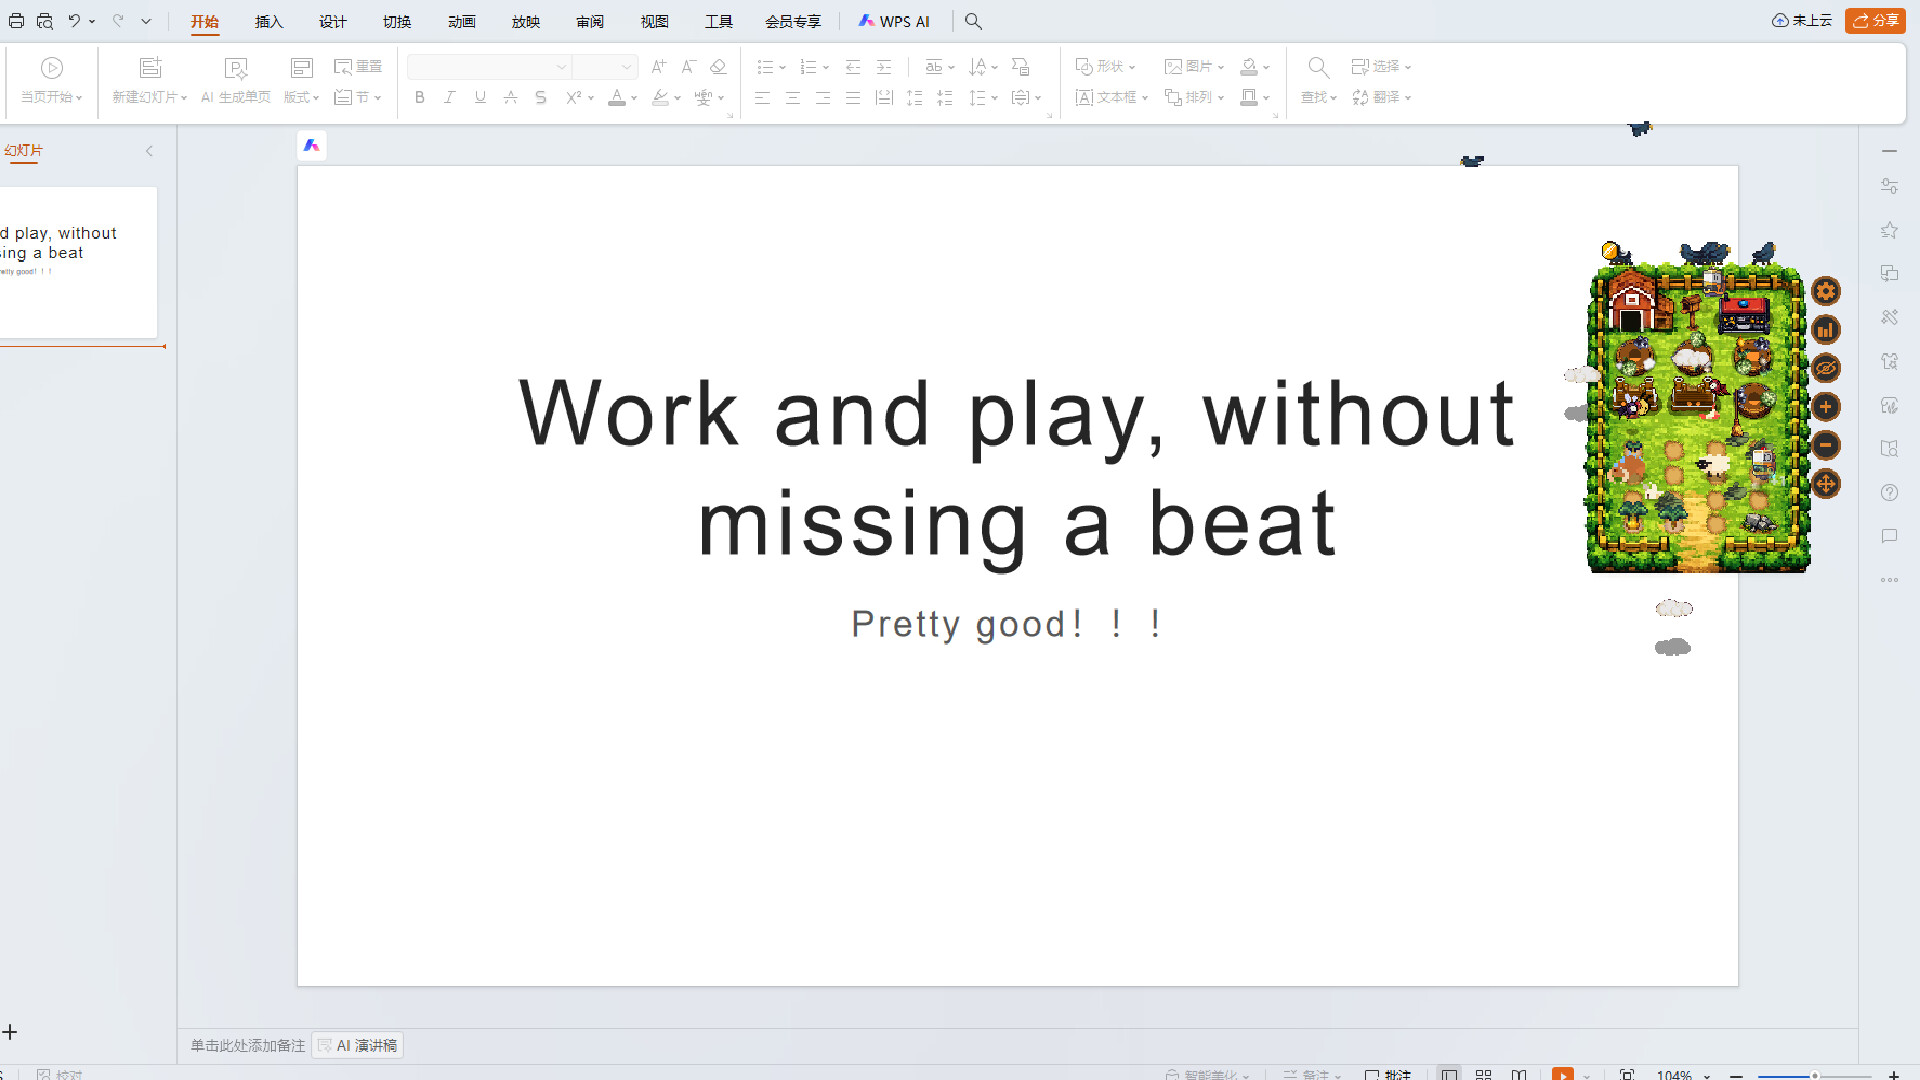Collapse the slide panel with chevron

pyautogui.click(x=149, y=151)
